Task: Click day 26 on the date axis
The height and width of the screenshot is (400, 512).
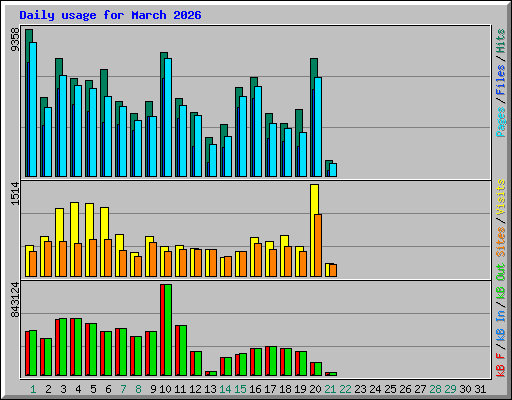Action: pos(405,389)
